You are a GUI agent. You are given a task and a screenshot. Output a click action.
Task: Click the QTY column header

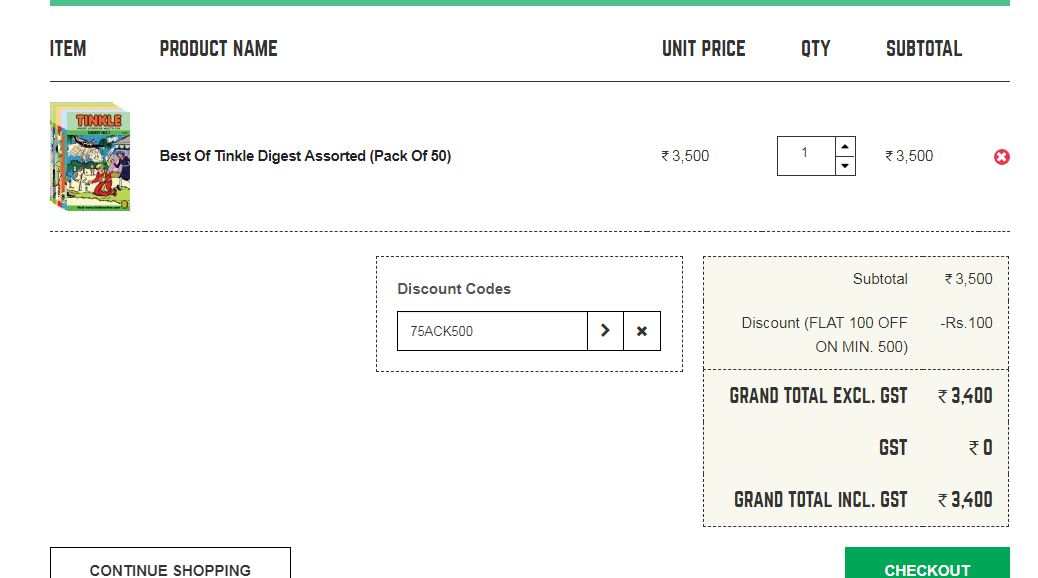point(815,48)
